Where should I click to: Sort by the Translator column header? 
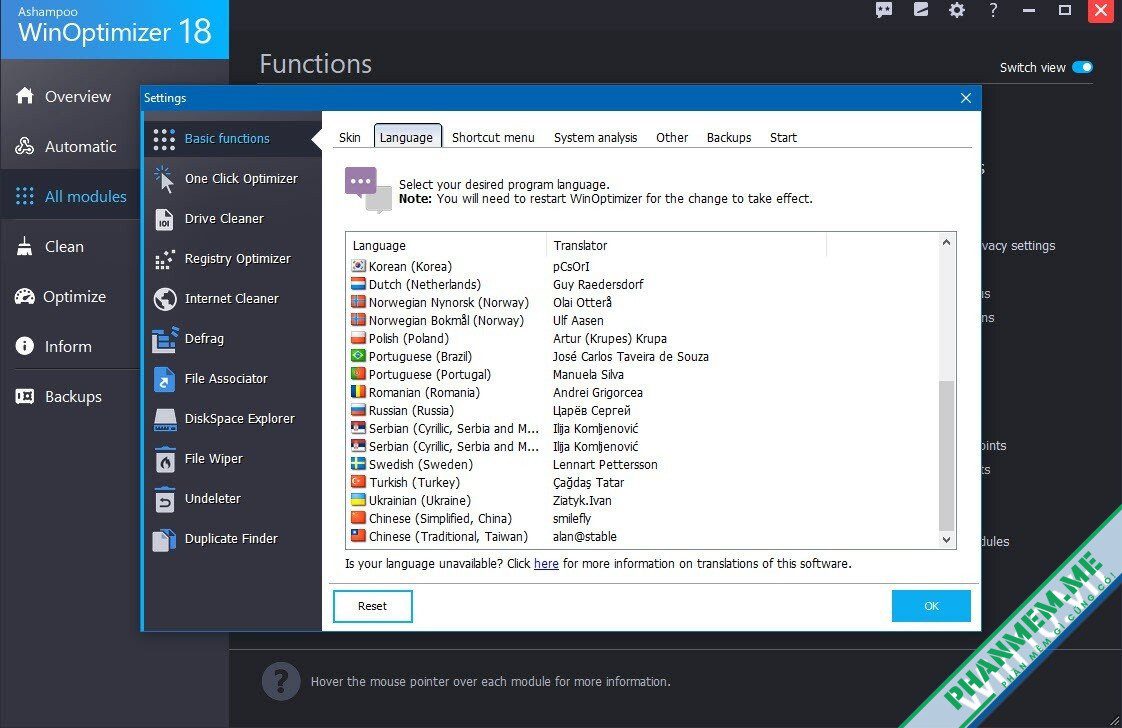click(x=687, y=246)
